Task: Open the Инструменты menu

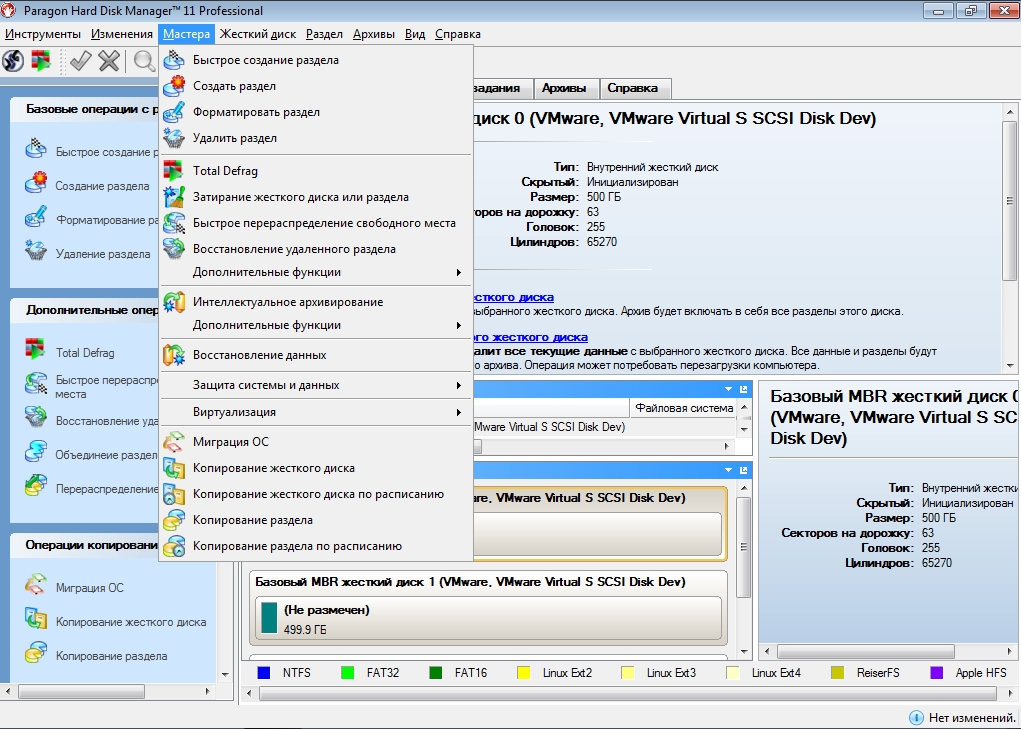Action: point(43,34)
